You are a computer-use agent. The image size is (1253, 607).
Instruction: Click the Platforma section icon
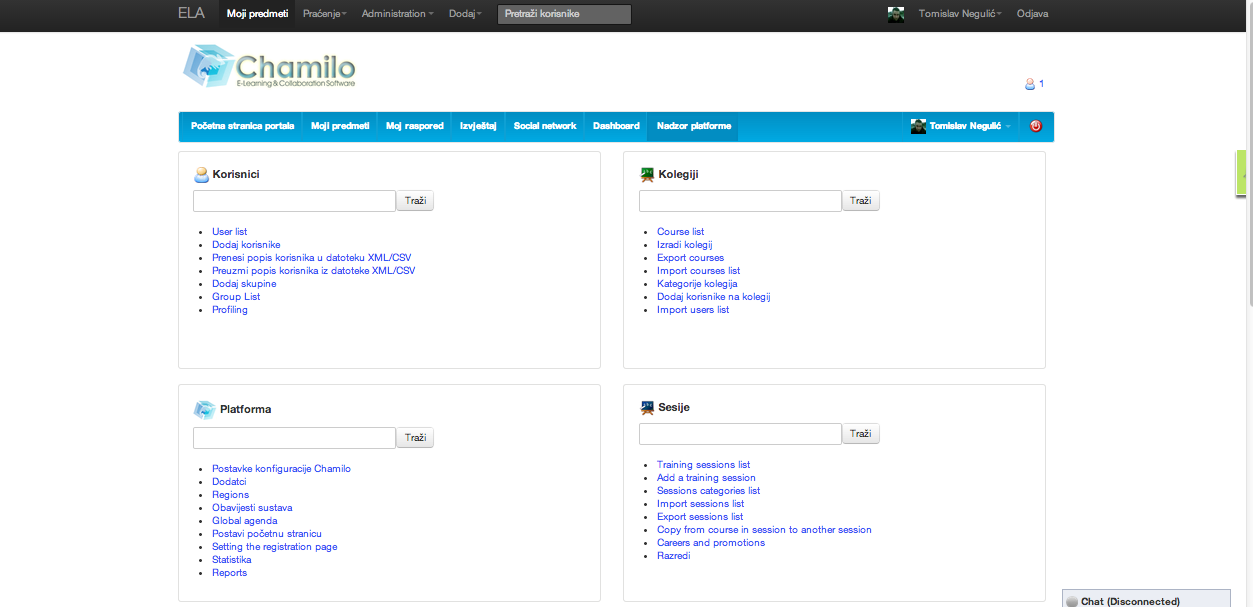pos(204,409)
